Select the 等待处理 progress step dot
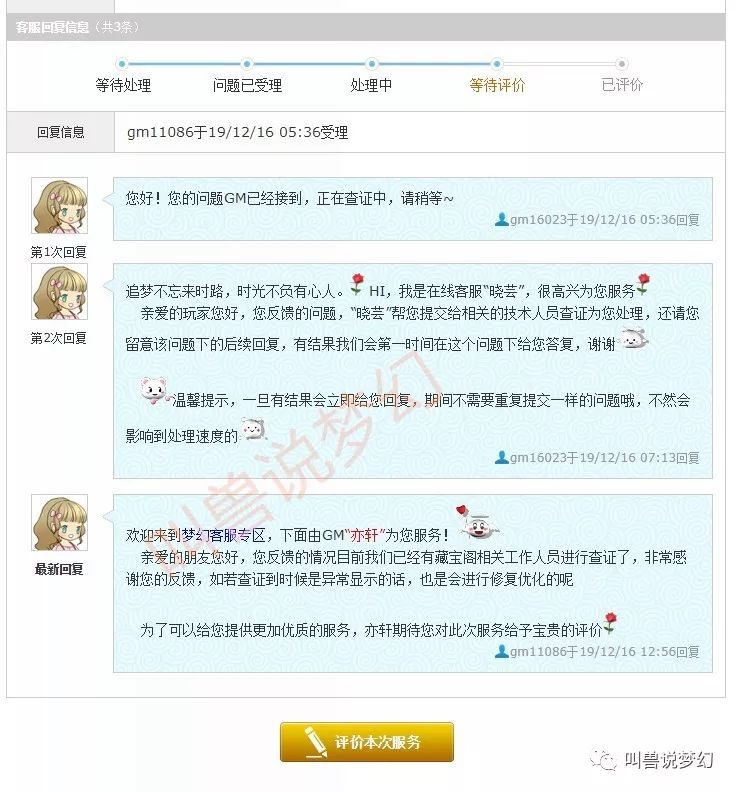This screenshot has width=737, height=792. (x=122, y=64)
